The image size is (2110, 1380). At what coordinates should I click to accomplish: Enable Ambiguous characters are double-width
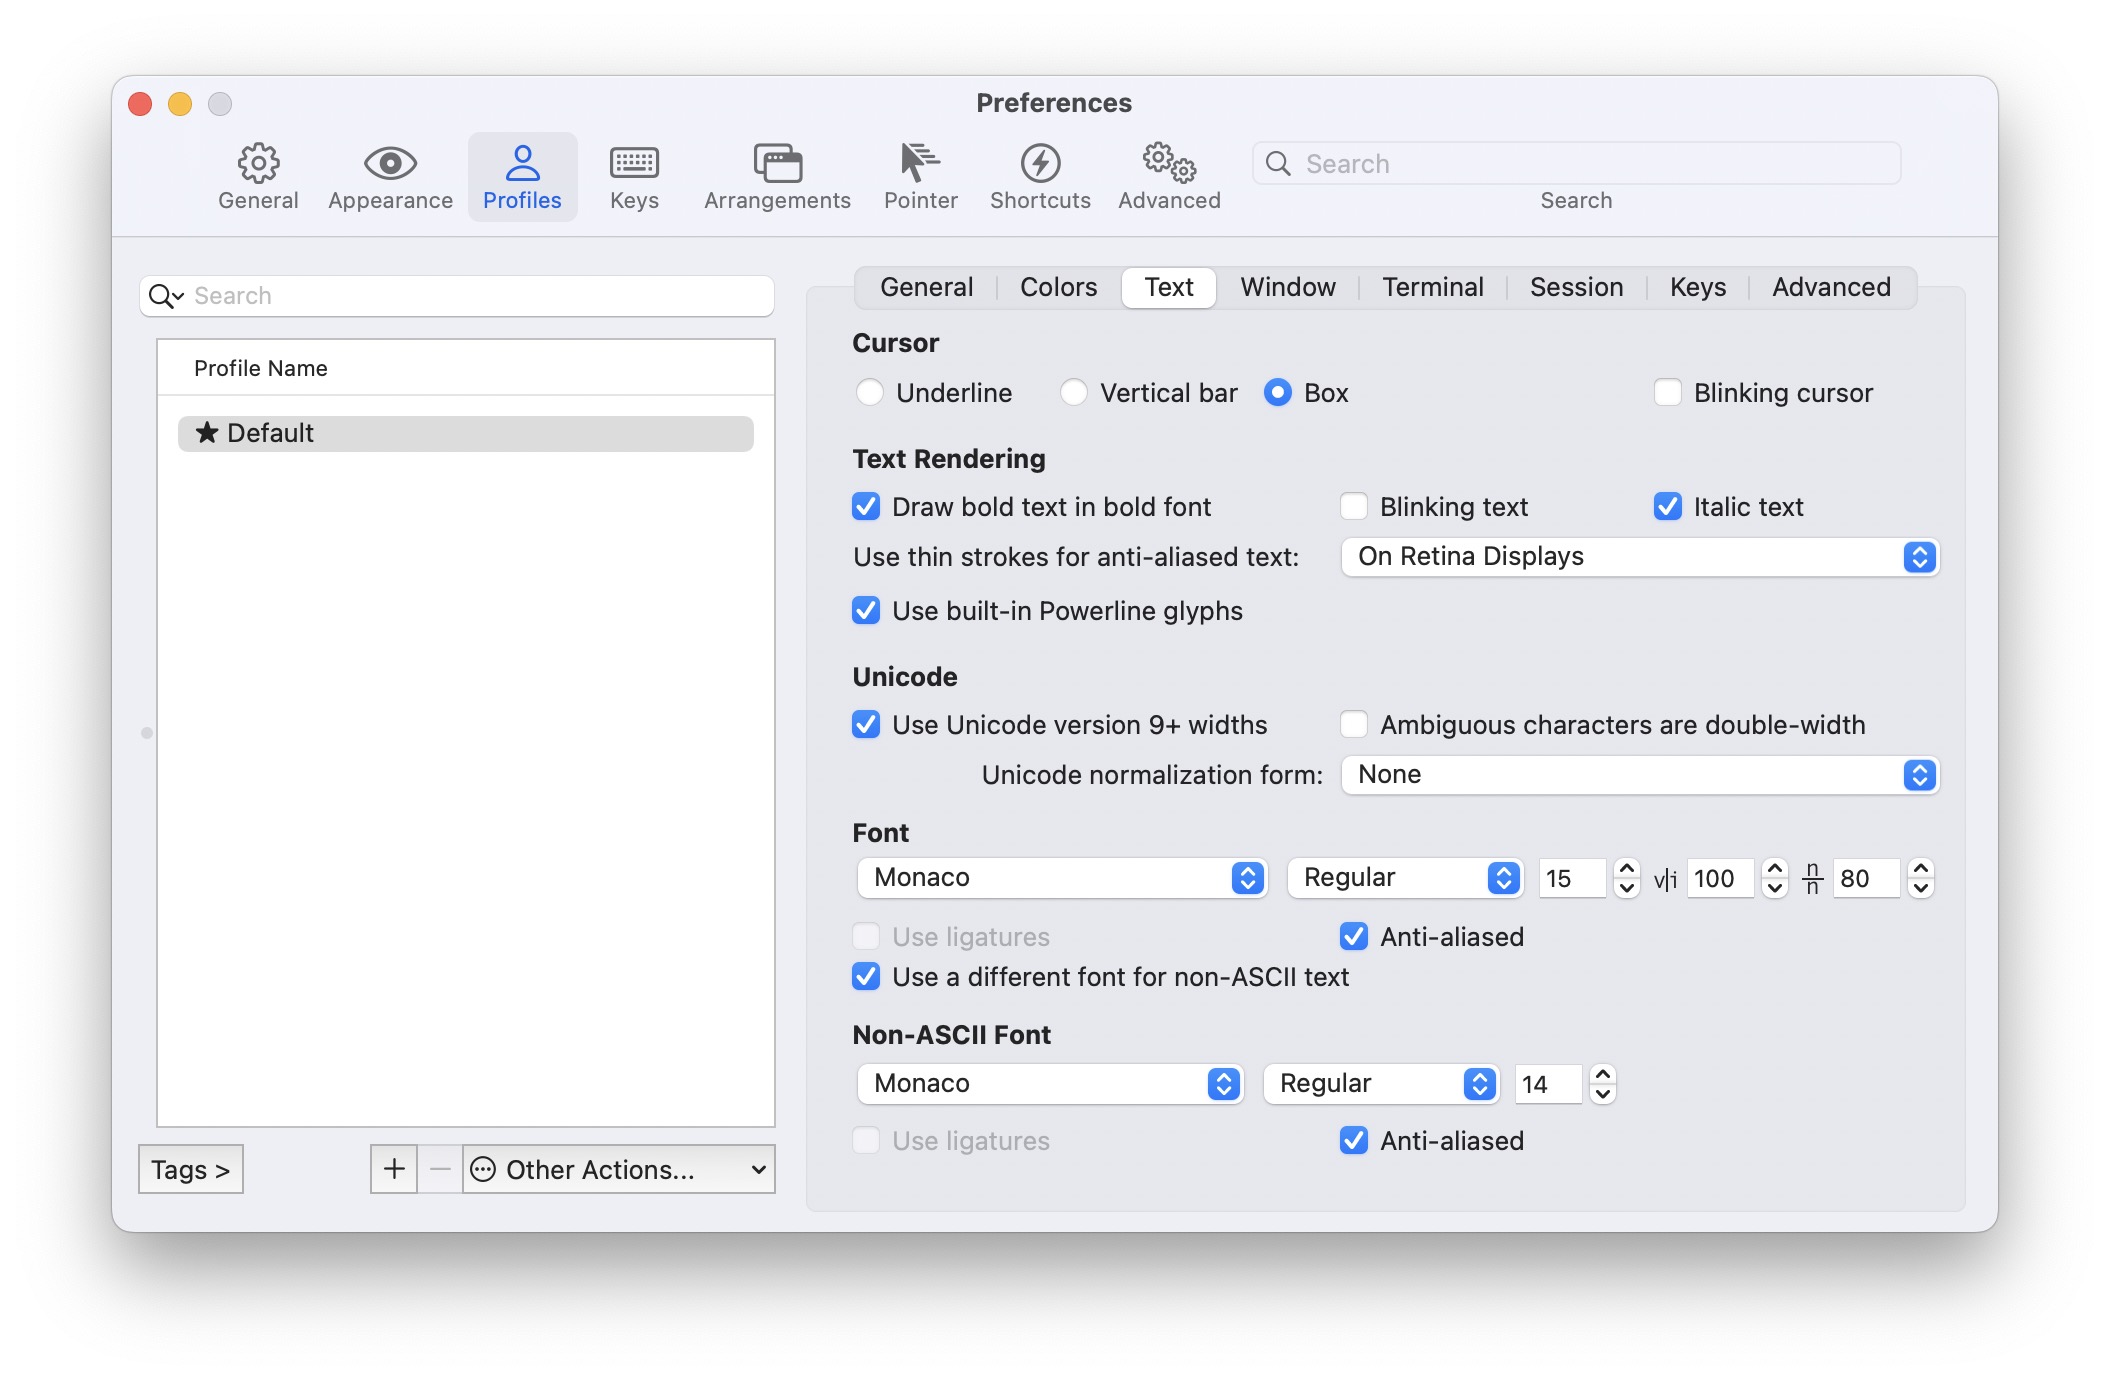click(1354, 724)
